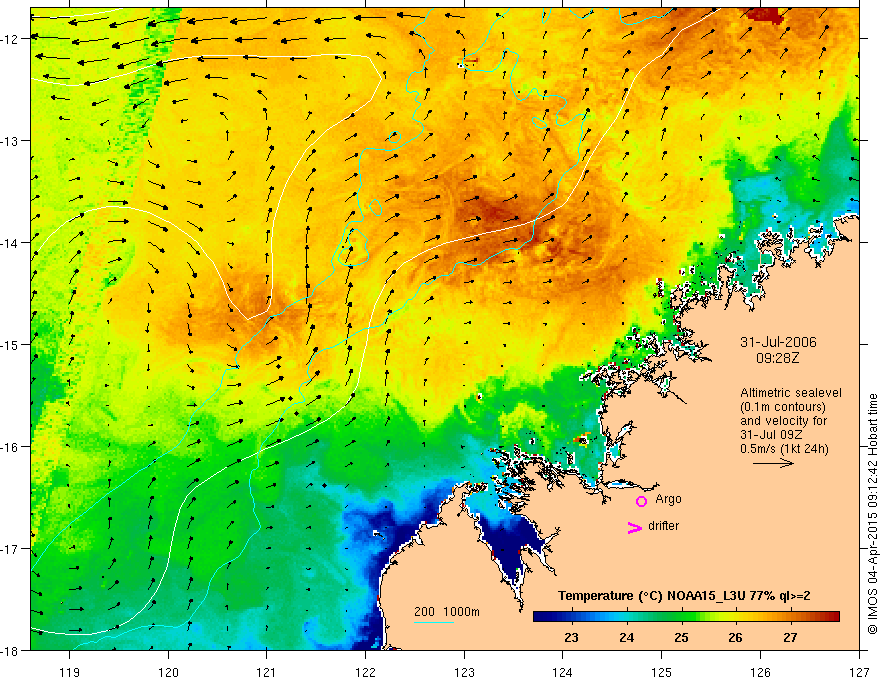Screen dimensions: 880x680
Task: Click the latitude axis label '-14'
Action: (x=10, y=243)
